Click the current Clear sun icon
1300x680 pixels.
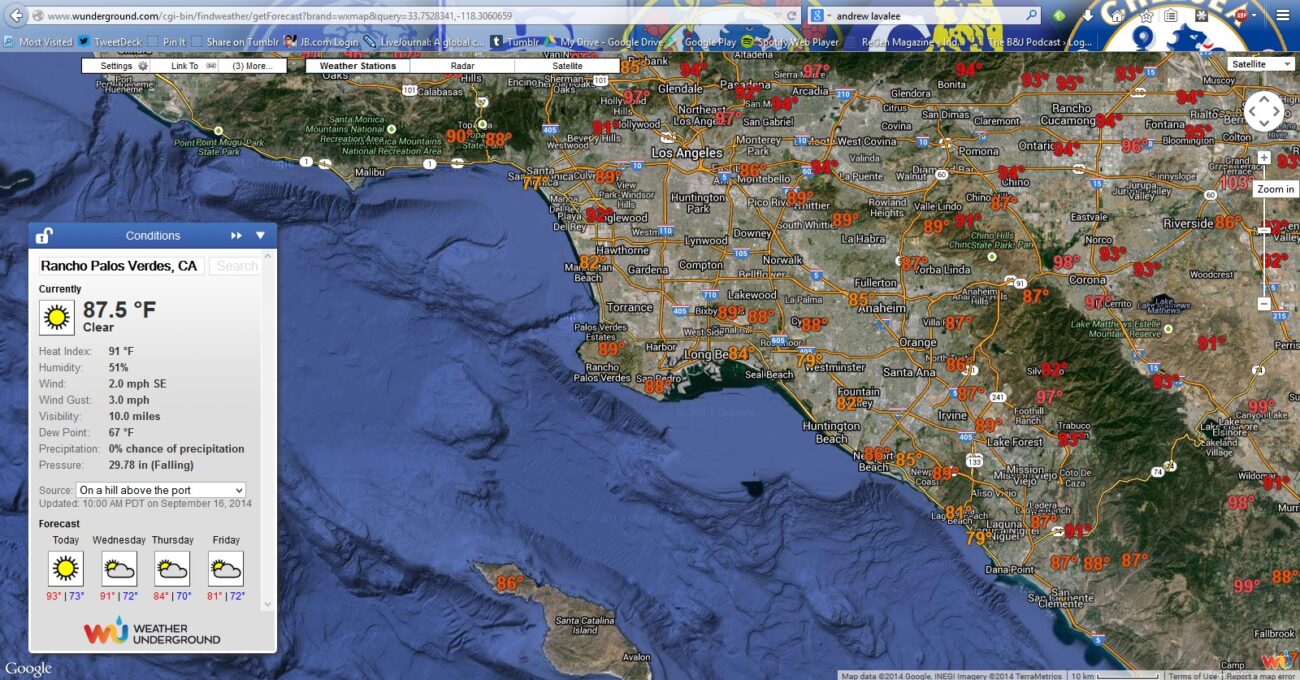57,318
